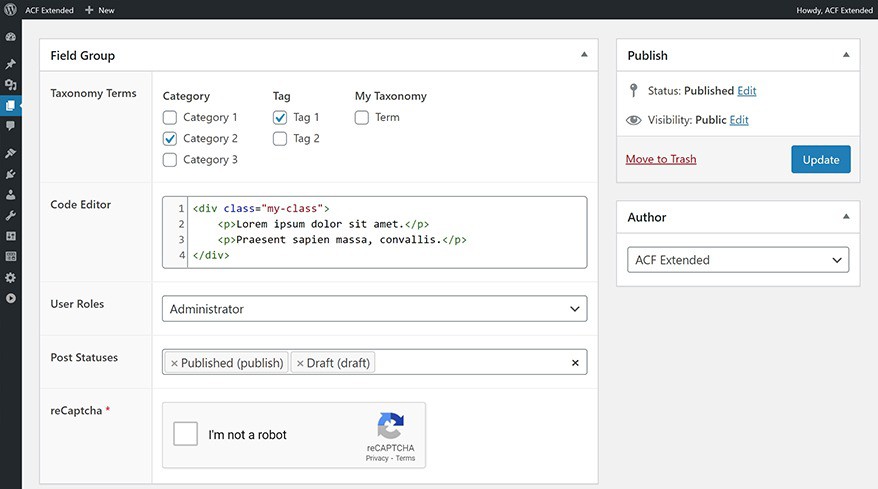
Task: Go to Users via sidebar icon
Action: [x=10, y=194]
